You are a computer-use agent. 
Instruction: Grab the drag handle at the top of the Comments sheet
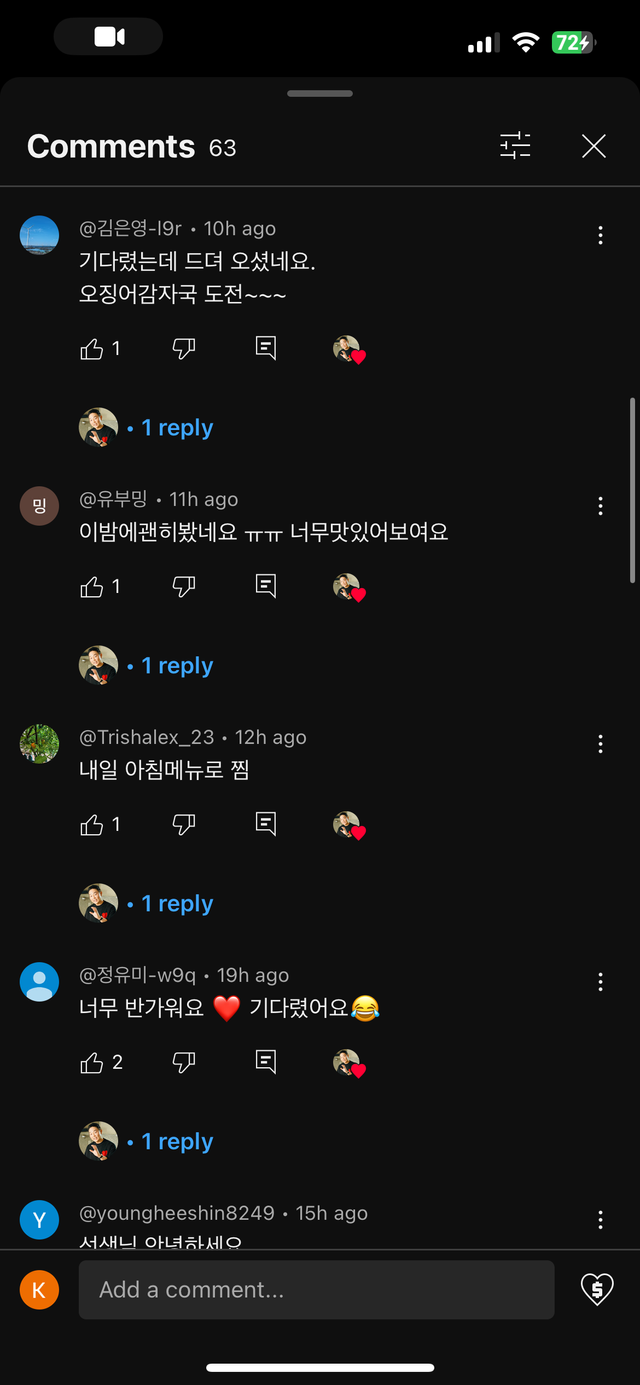(x=320, y=94)
